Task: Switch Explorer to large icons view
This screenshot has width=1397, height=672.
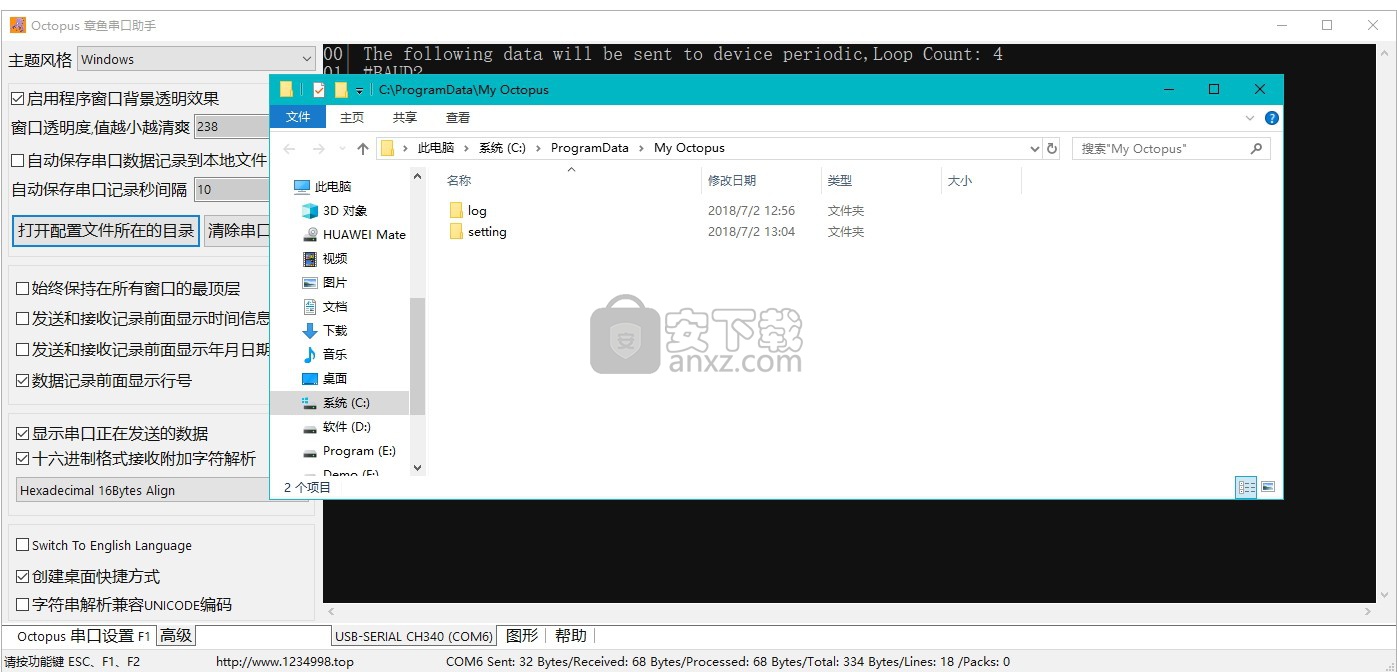Action: [x=1268, y=488]
